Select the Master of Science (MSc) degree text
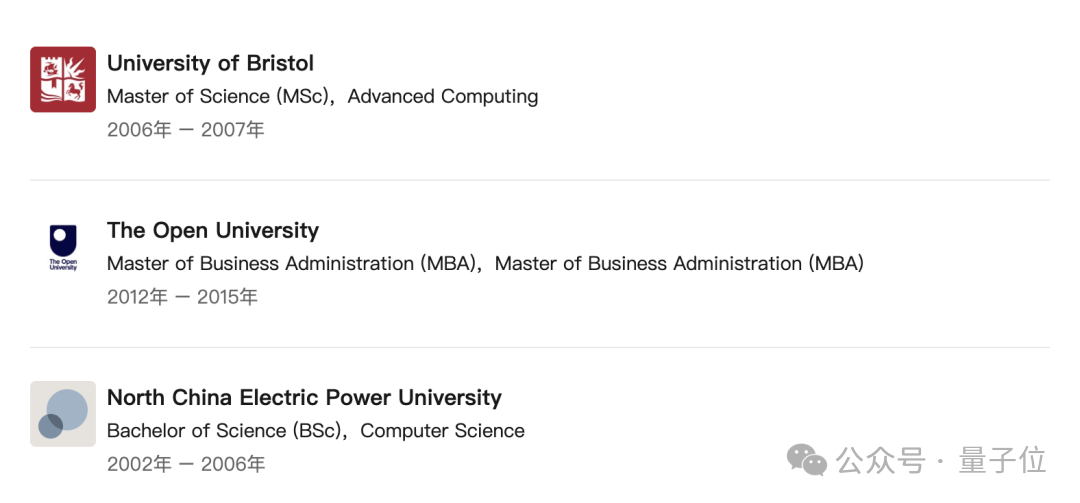 click(218, 96)
